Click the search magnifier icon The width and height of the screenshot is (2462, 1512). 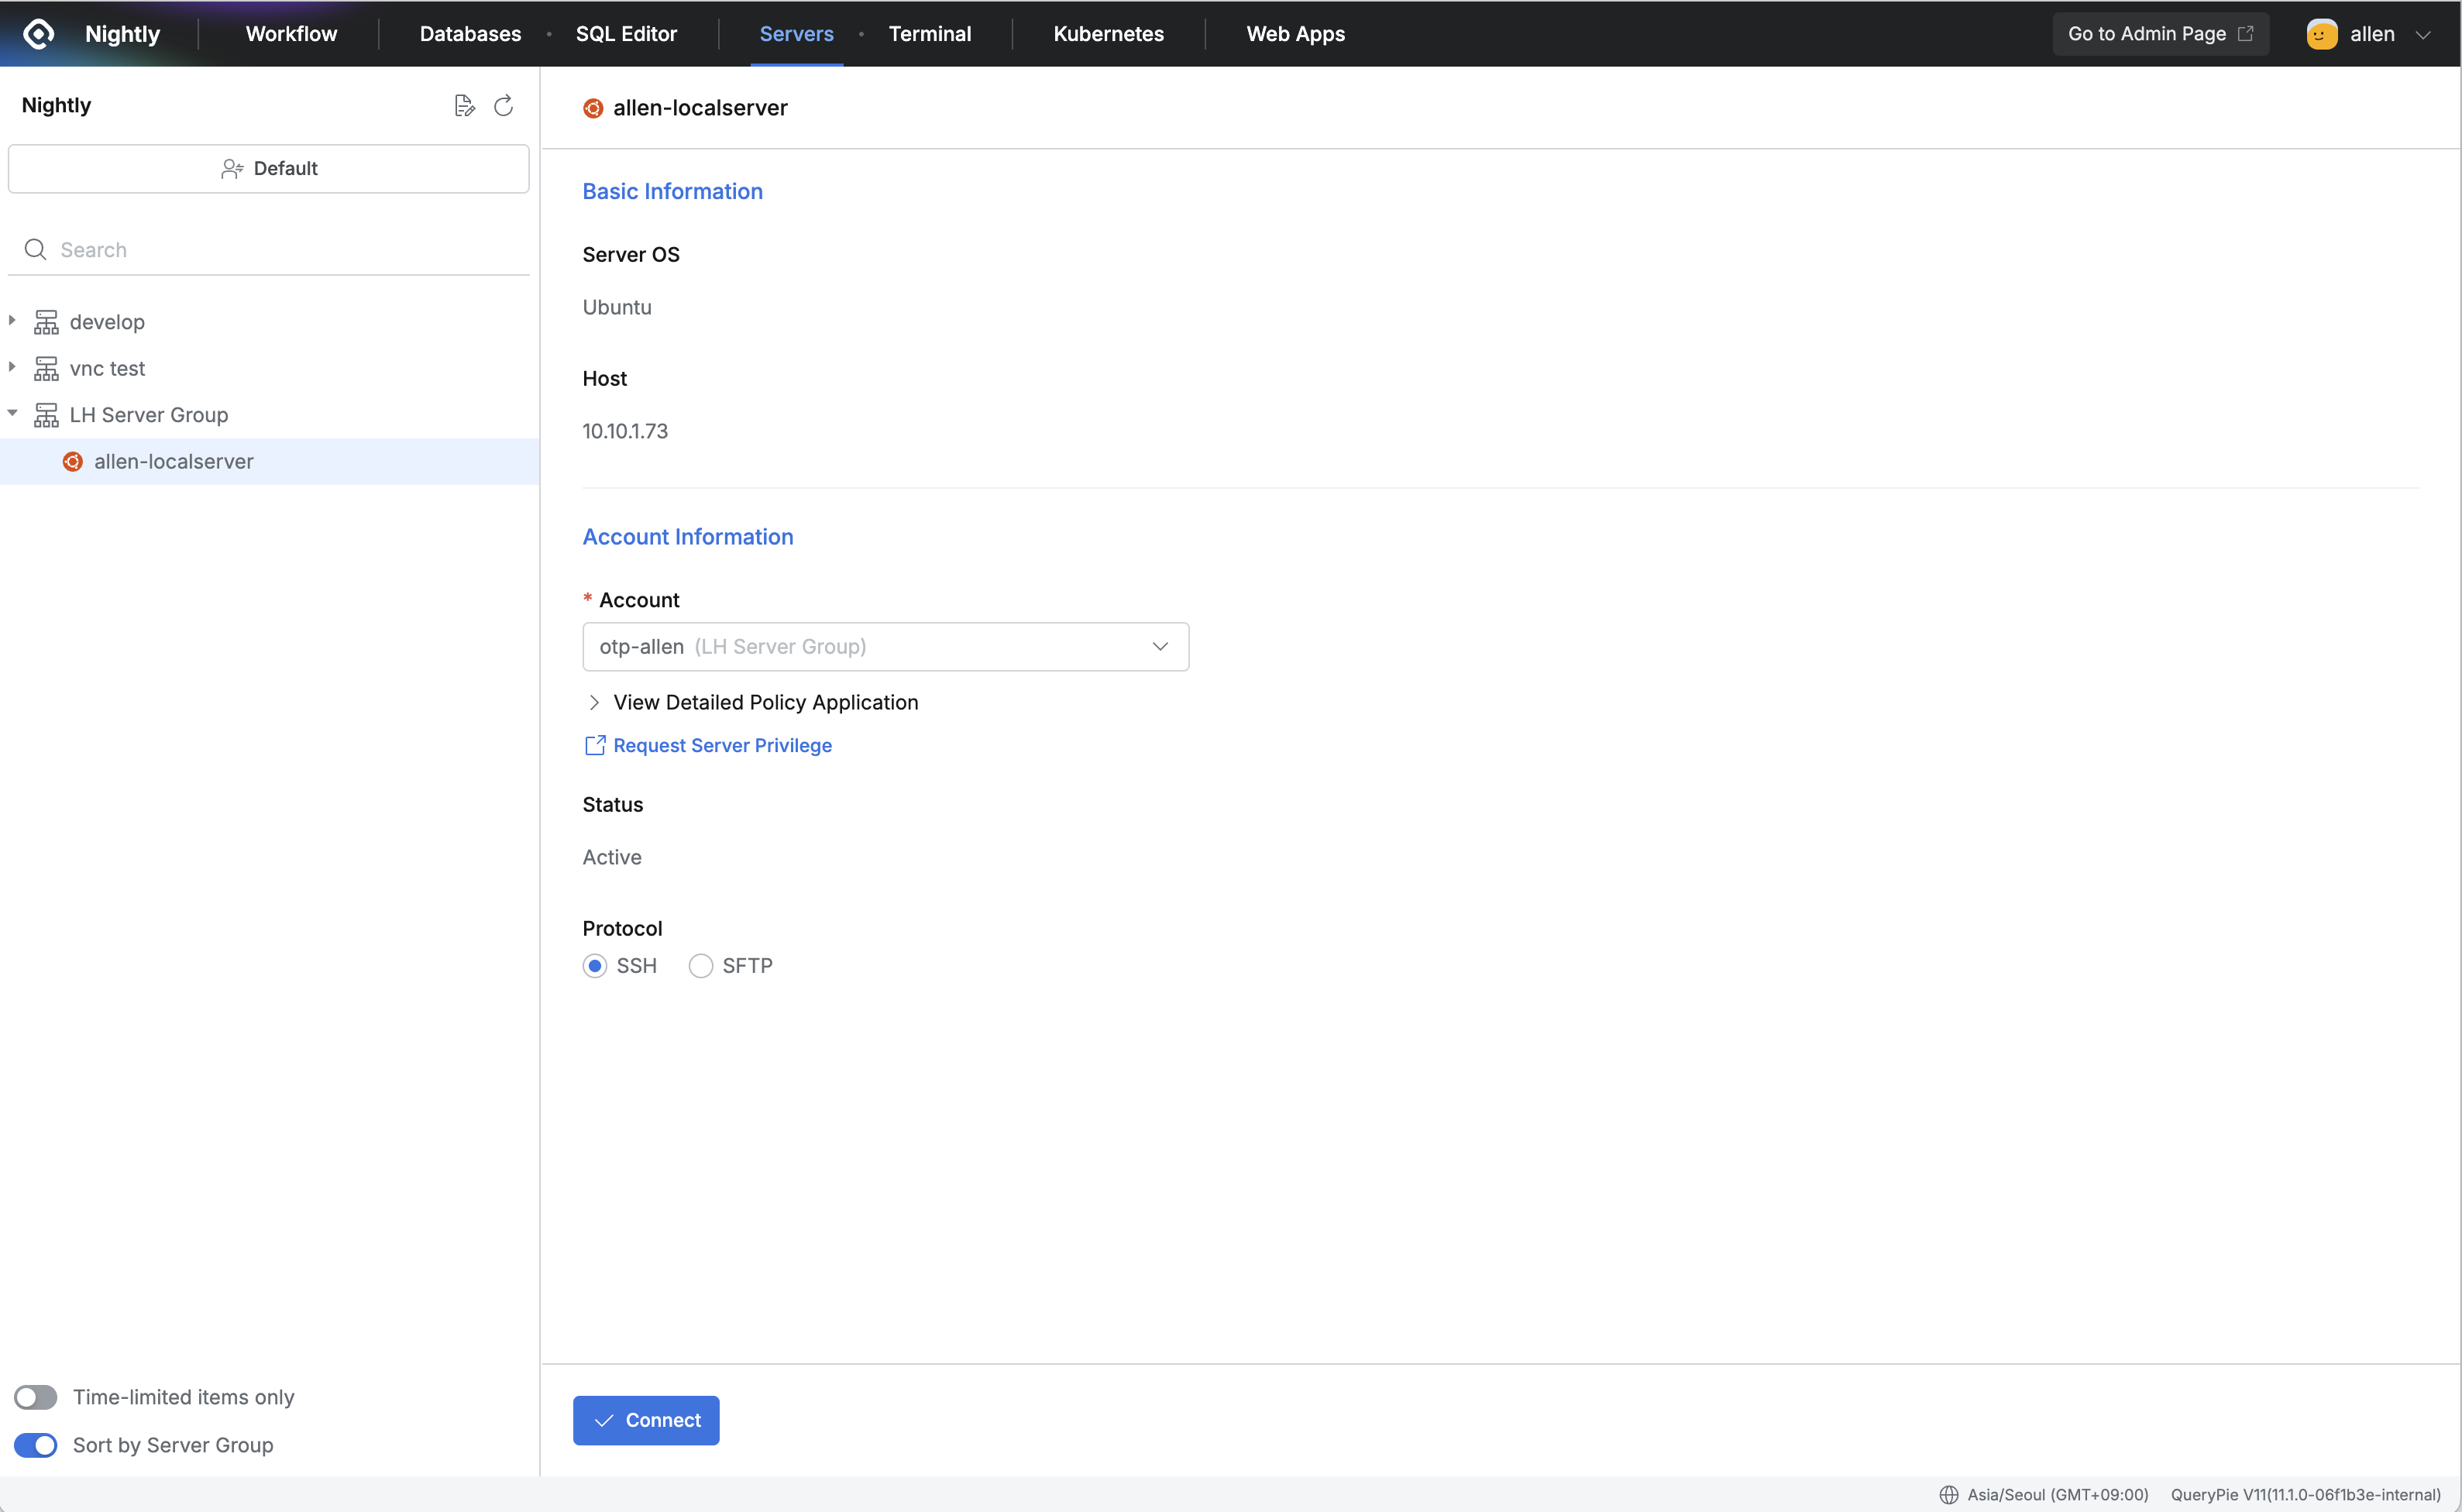point(35,249)
